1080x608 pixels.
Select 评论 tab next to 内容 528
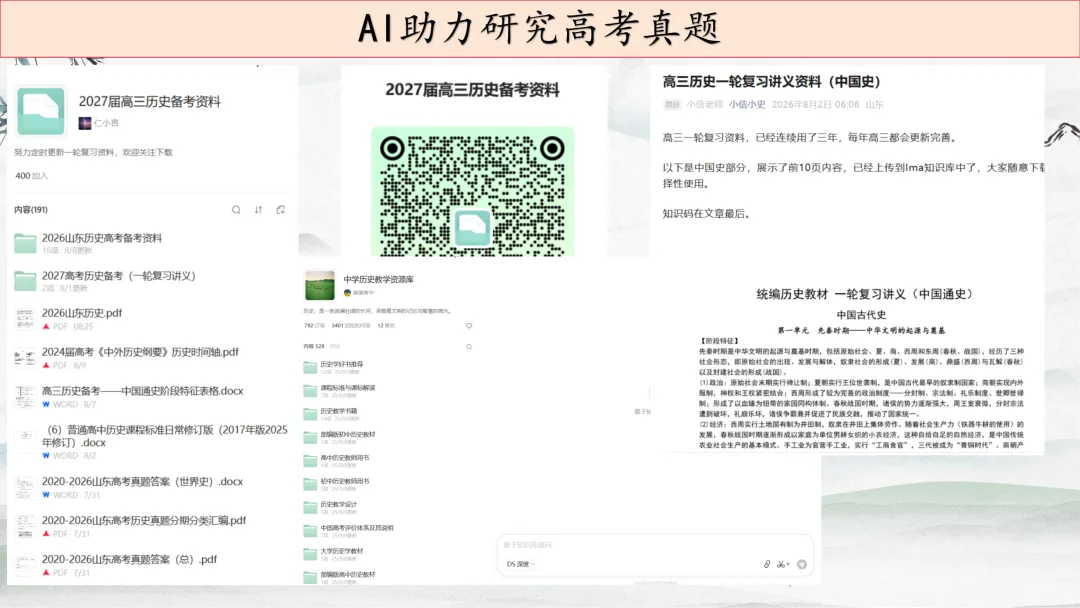tap(335, 346)
